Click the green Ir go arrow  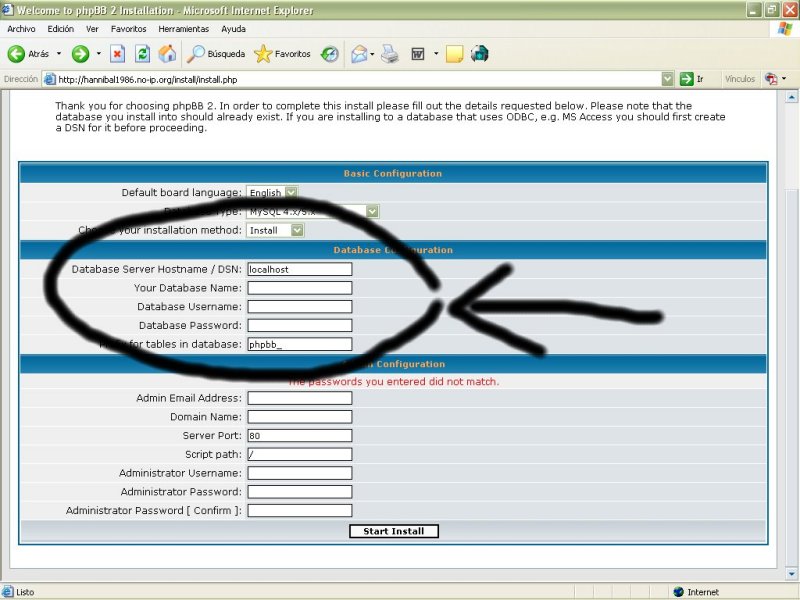[x=687, y=79]
